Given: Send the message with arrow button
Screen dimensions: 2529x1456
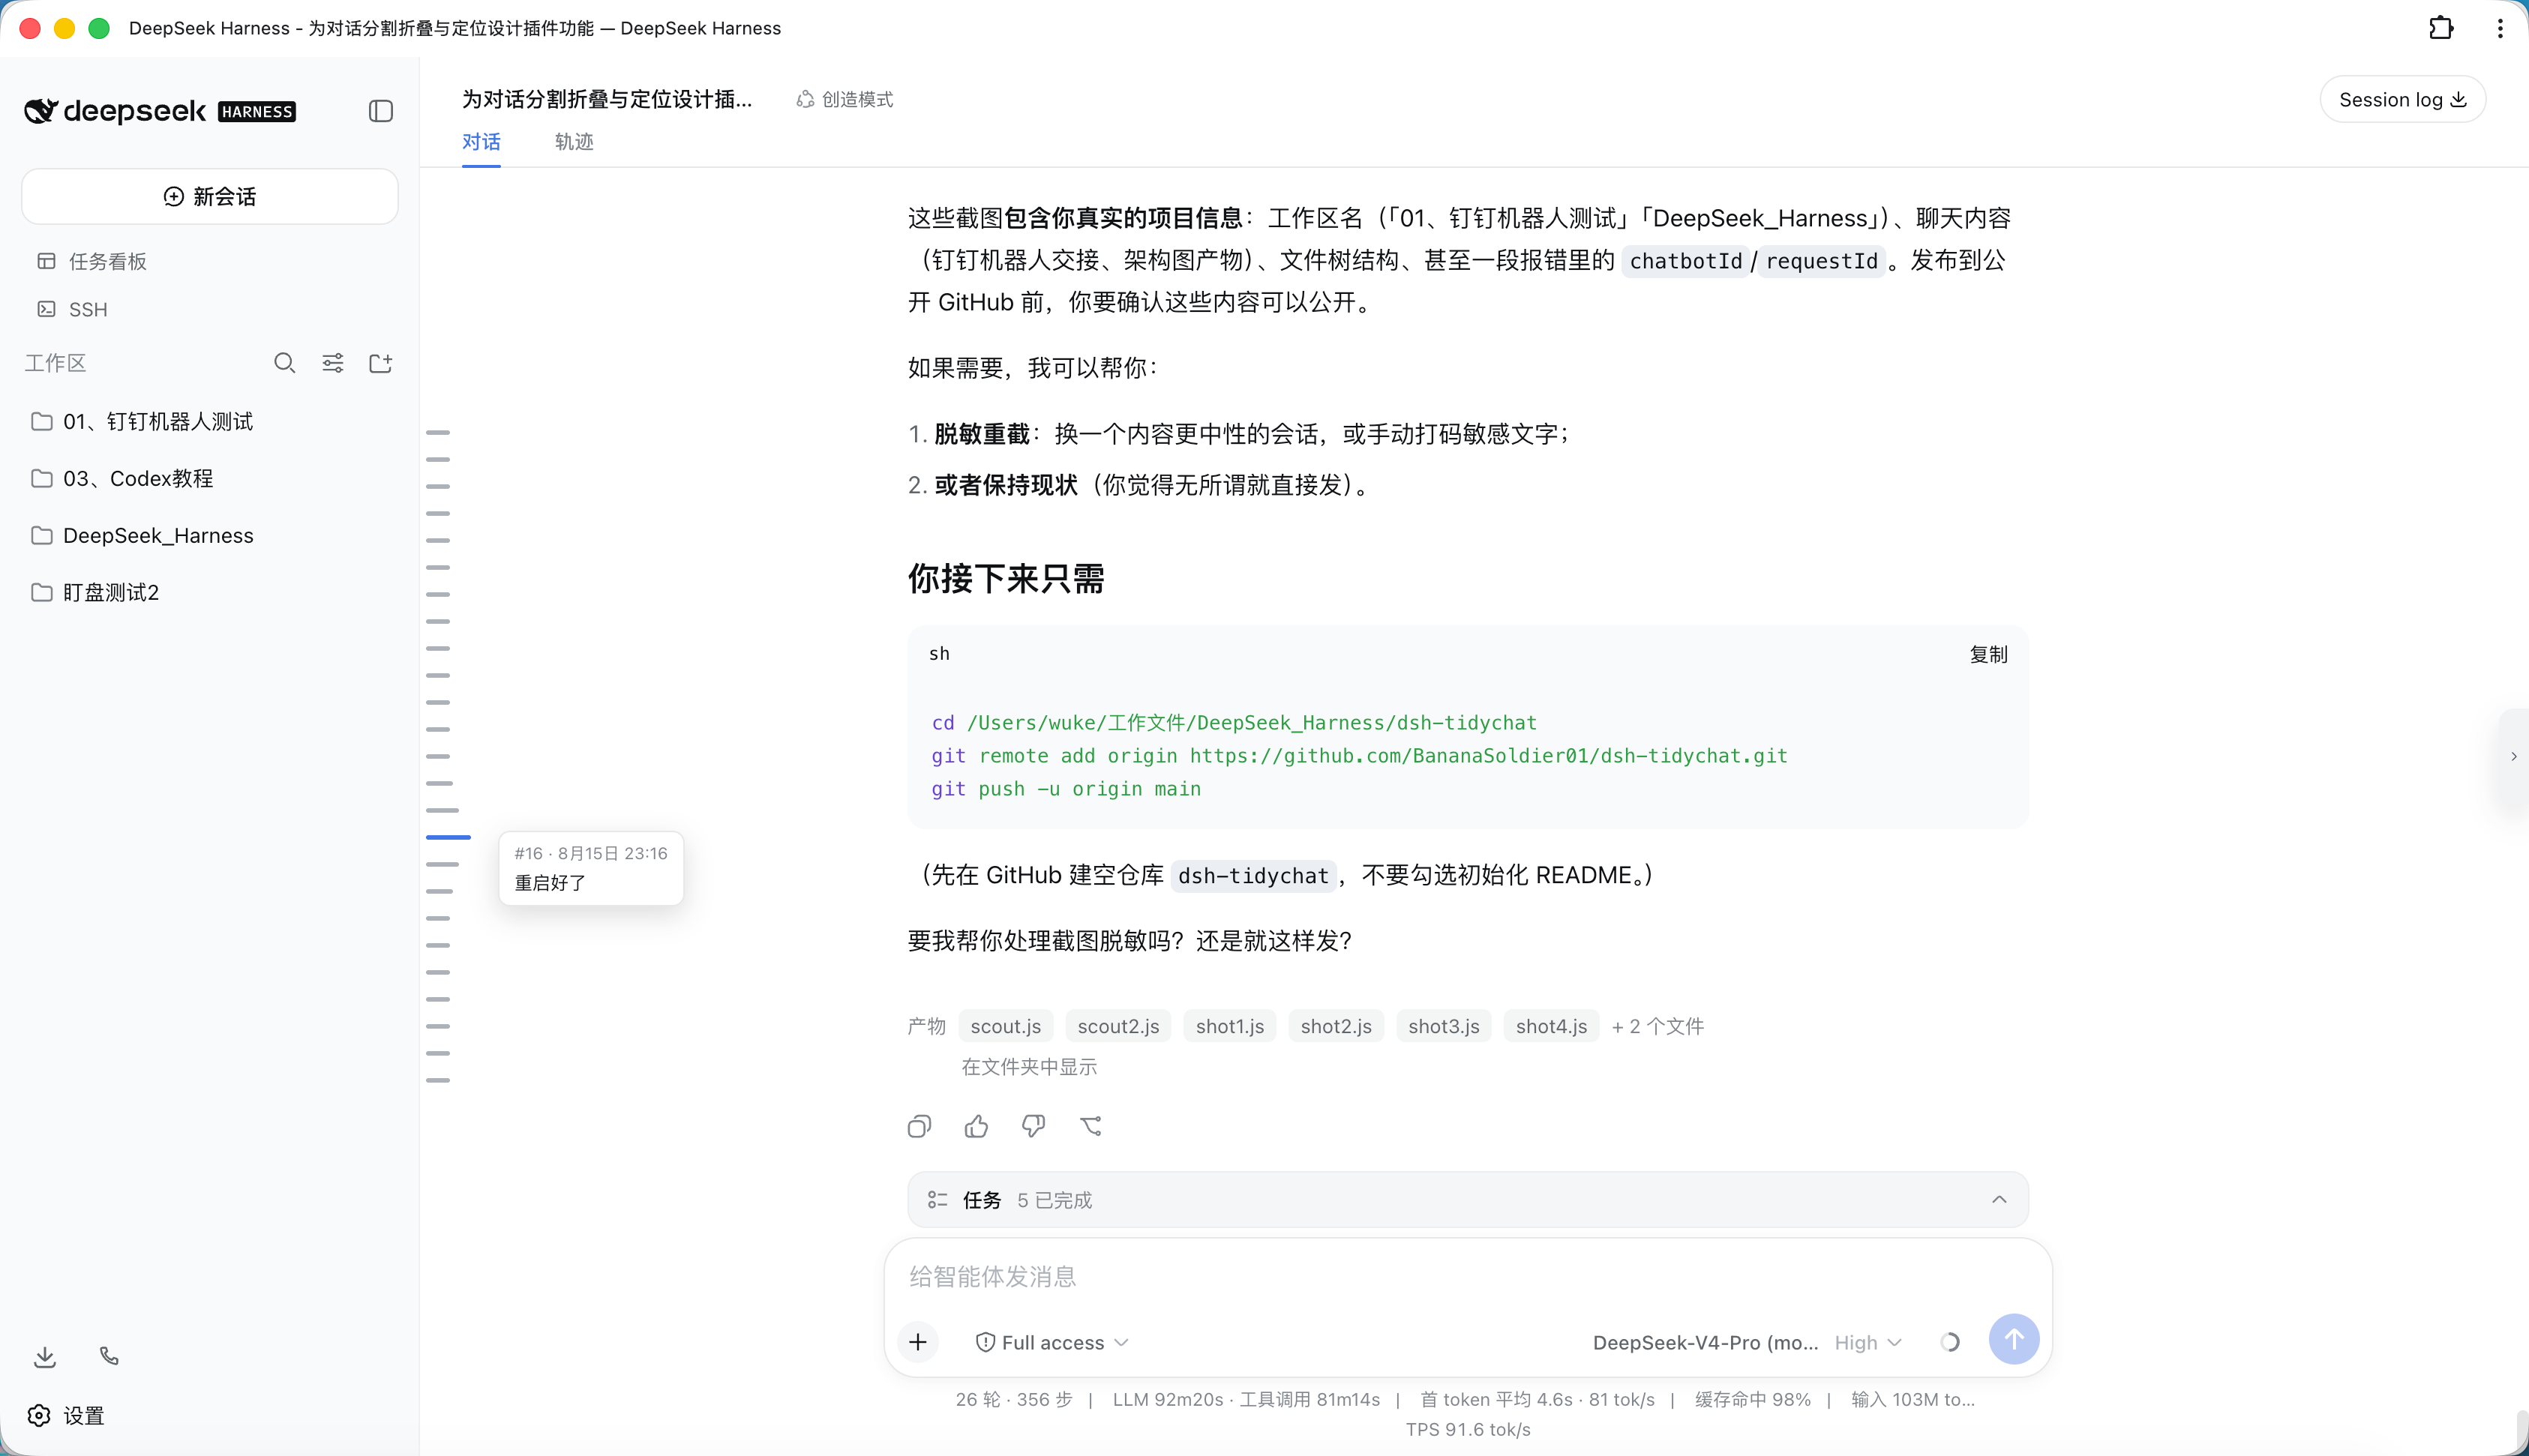Looking at the screenshot, I should (x=2013, y=1339).
